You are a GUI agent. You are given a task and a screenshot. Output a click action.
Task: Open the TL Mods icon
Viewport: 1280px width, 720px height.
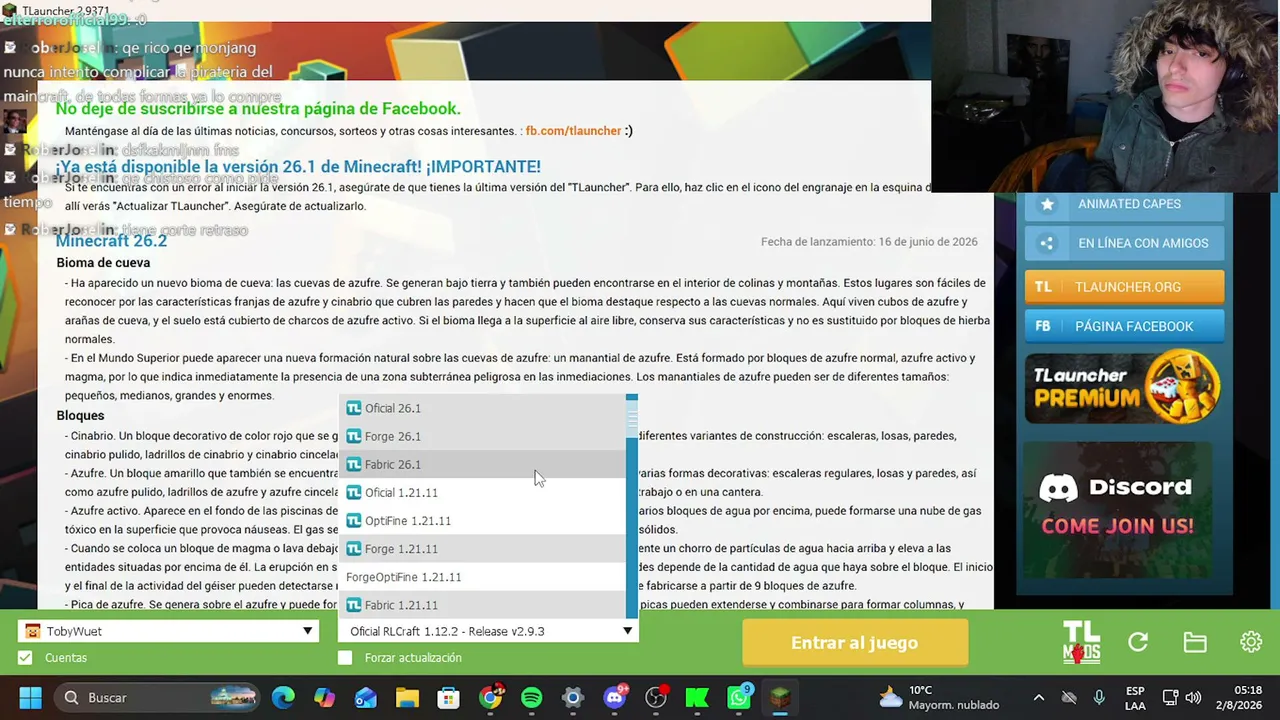point(1081,642)
